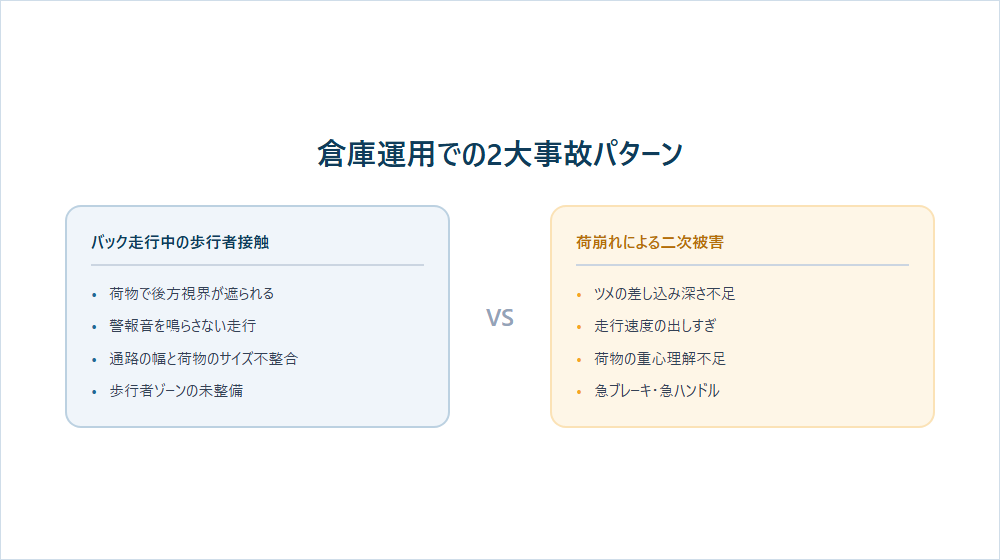
Task: Click bullet 荷物の重心理解不足
Action: (660, 358)
